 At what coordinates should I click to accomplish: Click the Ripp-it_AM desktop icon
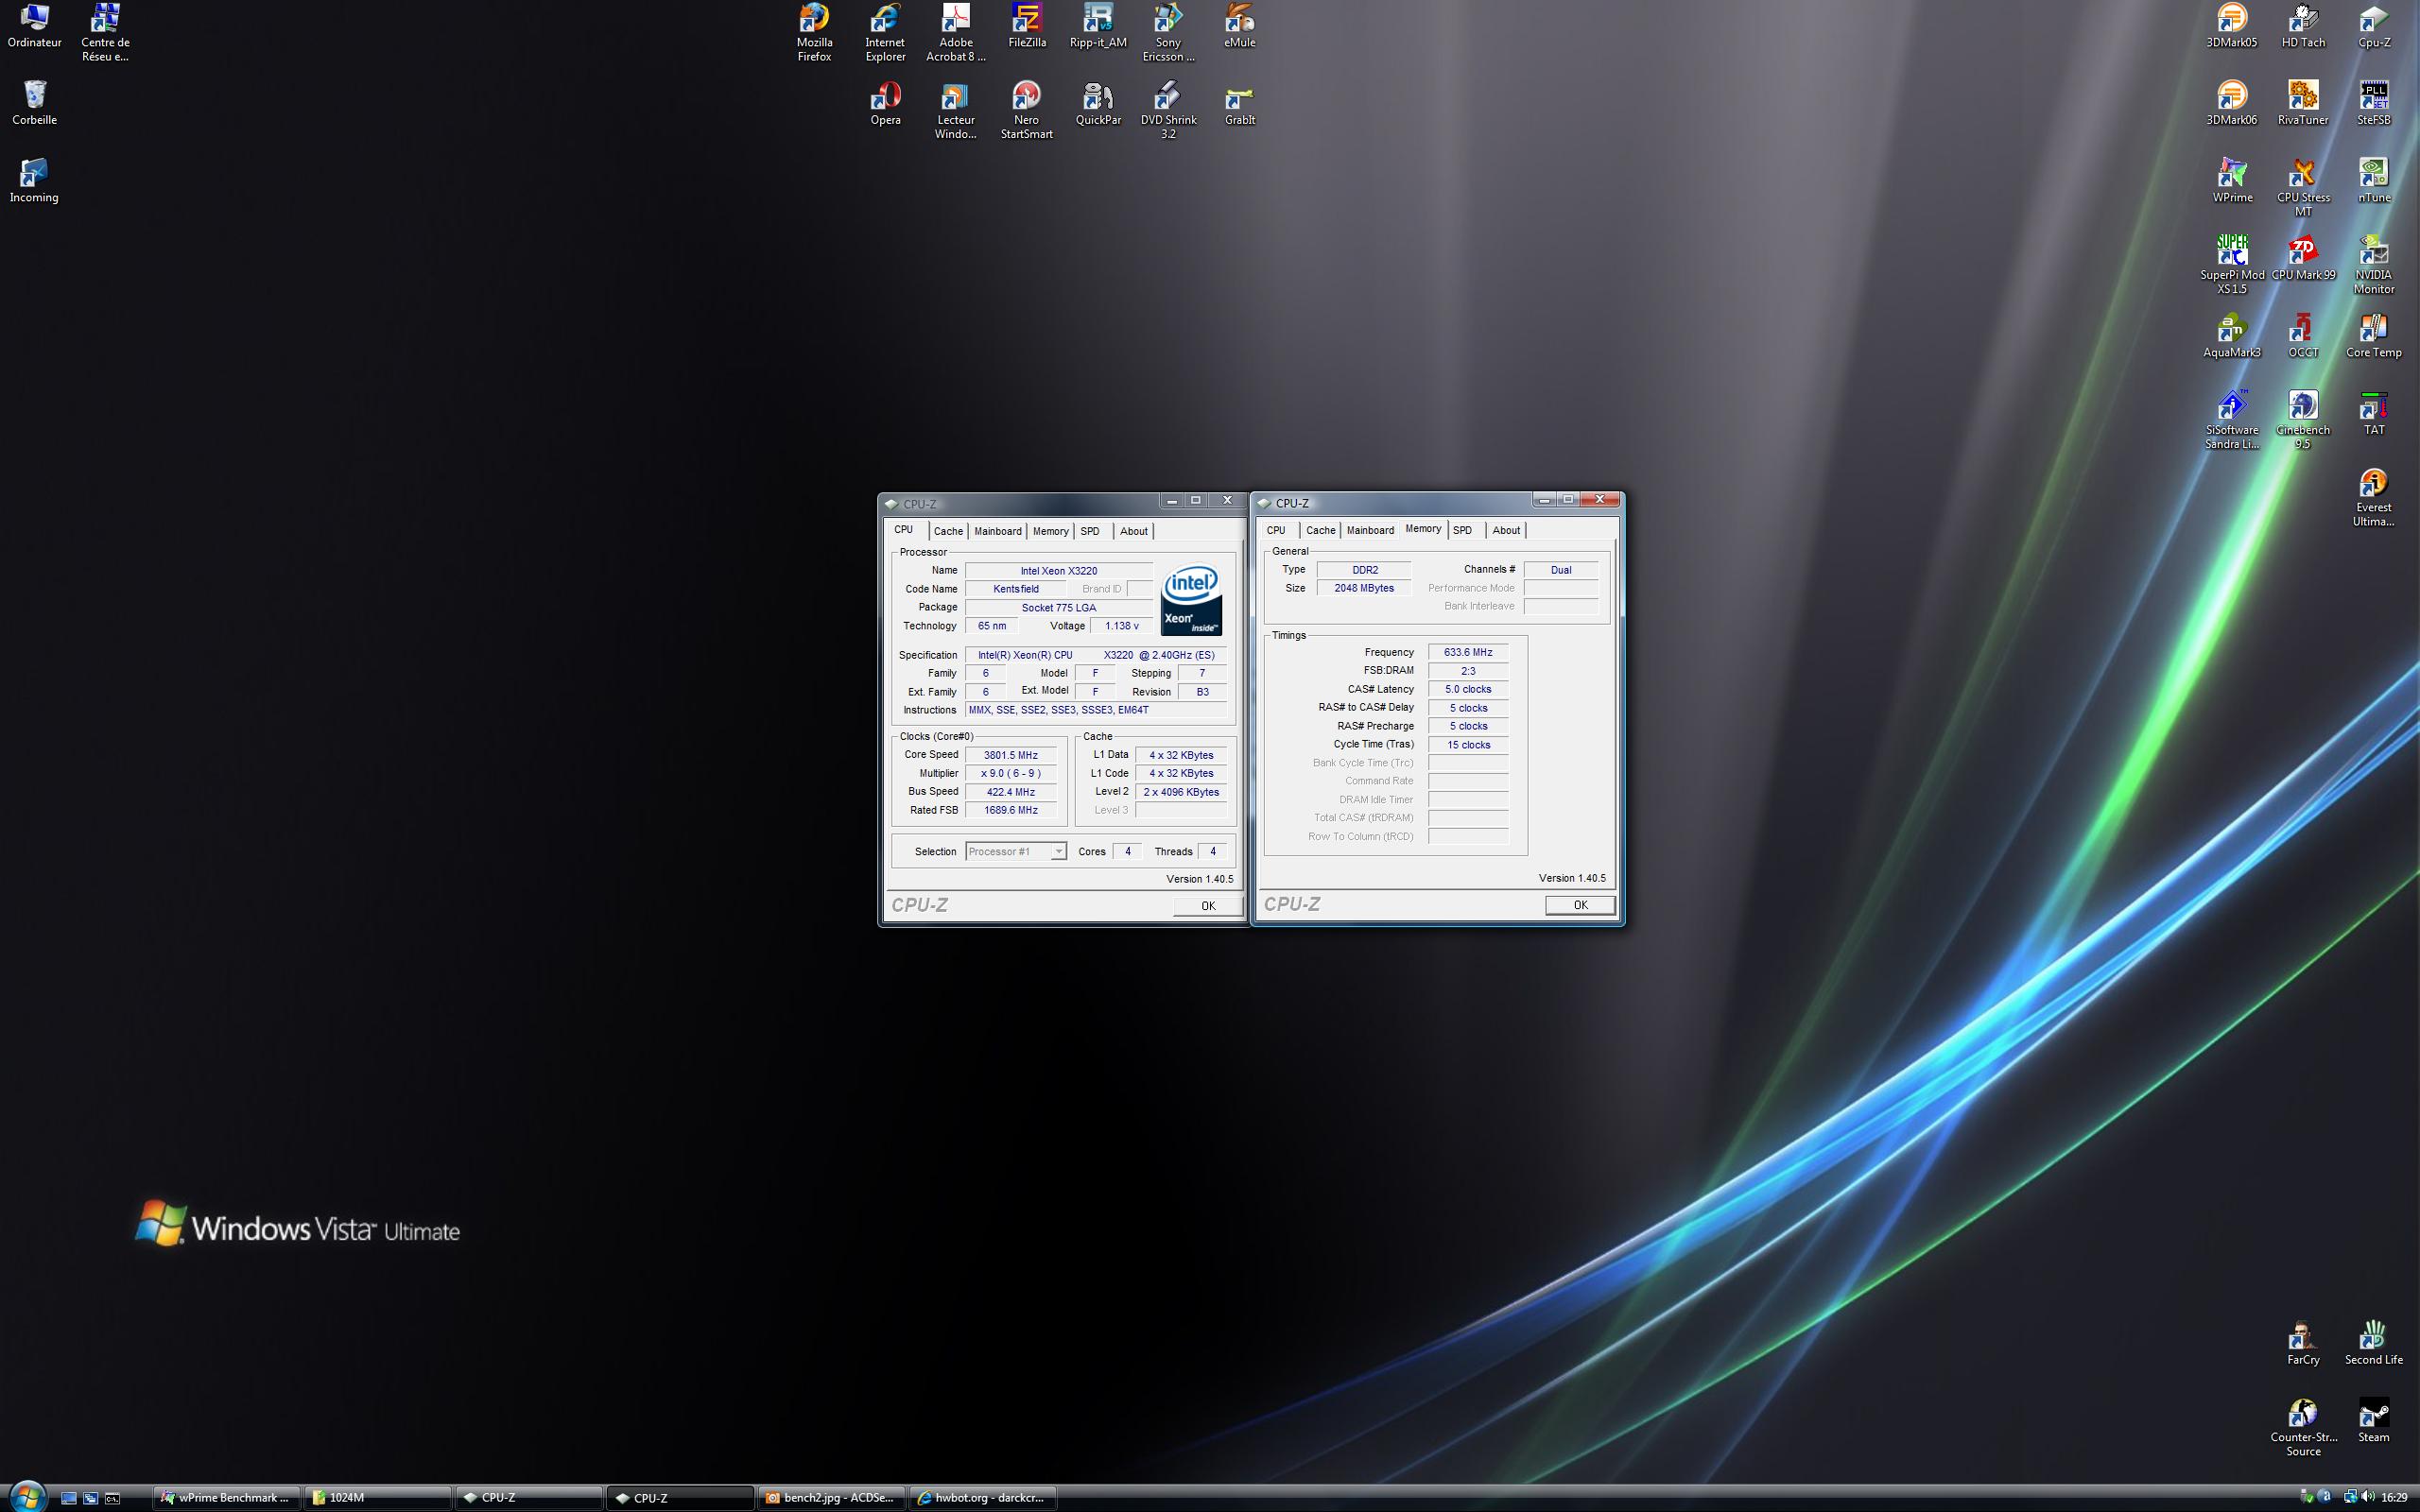pos(1098,26)
